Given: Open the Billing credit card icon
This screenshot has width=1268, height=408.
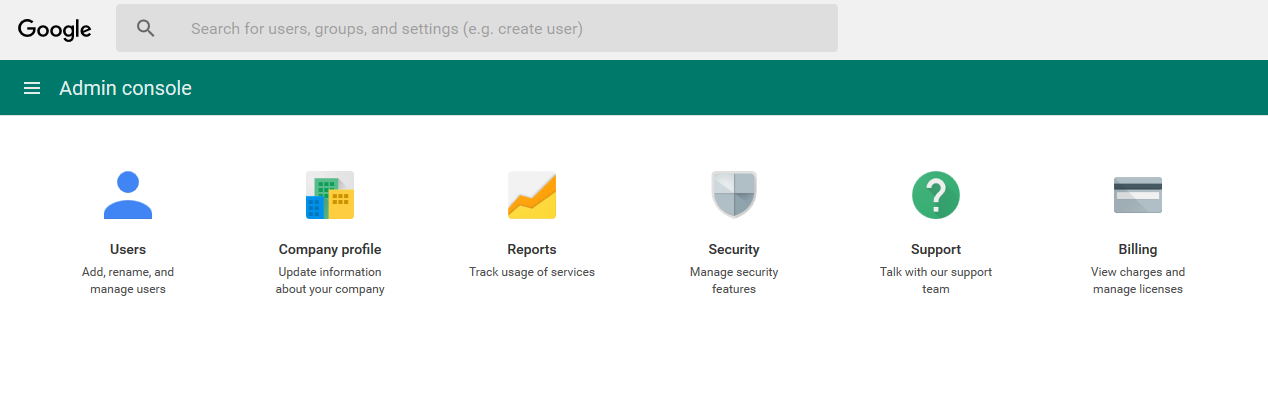Looking at the screenshot, I should 1138,195.
